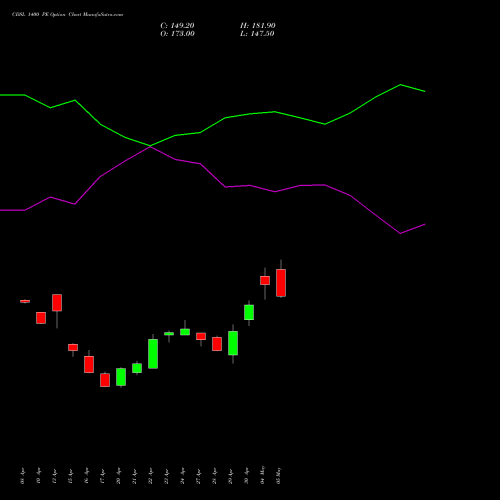The image size is (500, 500).
Task: Select the red candlestick for 27 Apr
Action: tap(201, 336)
